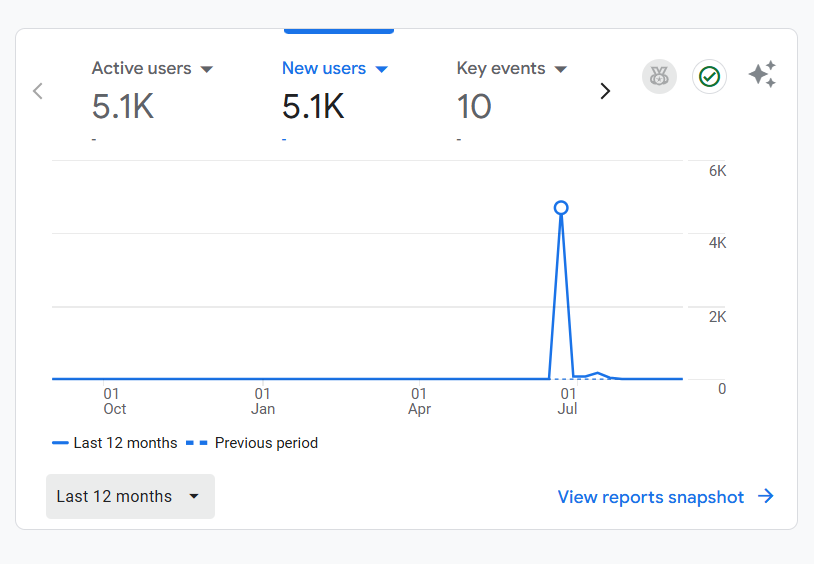Screen dimensions: 814x564
Task: Click the right chevron to show more metrics
Action: click(x=604, y=91)
